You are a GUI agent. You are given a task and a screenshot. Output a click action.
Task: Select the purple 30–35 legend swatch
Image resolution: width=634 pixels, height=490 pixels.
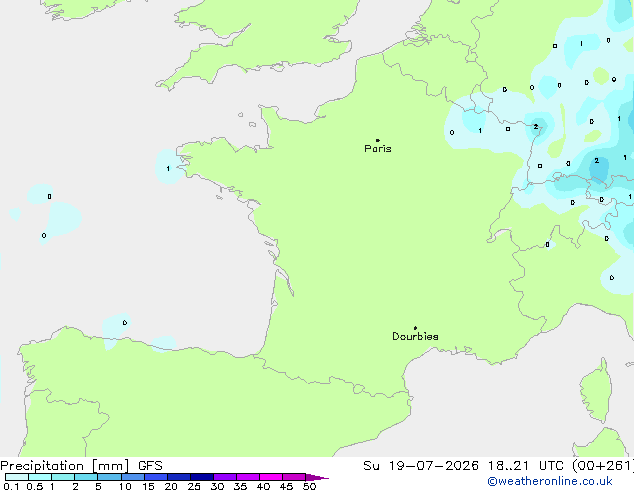point(225,477)
